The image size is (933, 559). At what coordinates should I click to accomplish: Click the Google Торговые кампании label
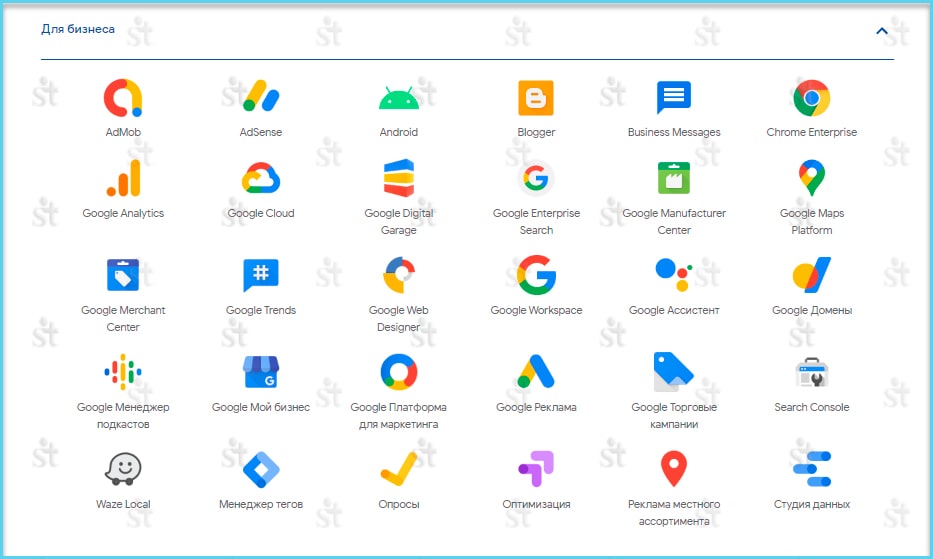click(674, 416)
